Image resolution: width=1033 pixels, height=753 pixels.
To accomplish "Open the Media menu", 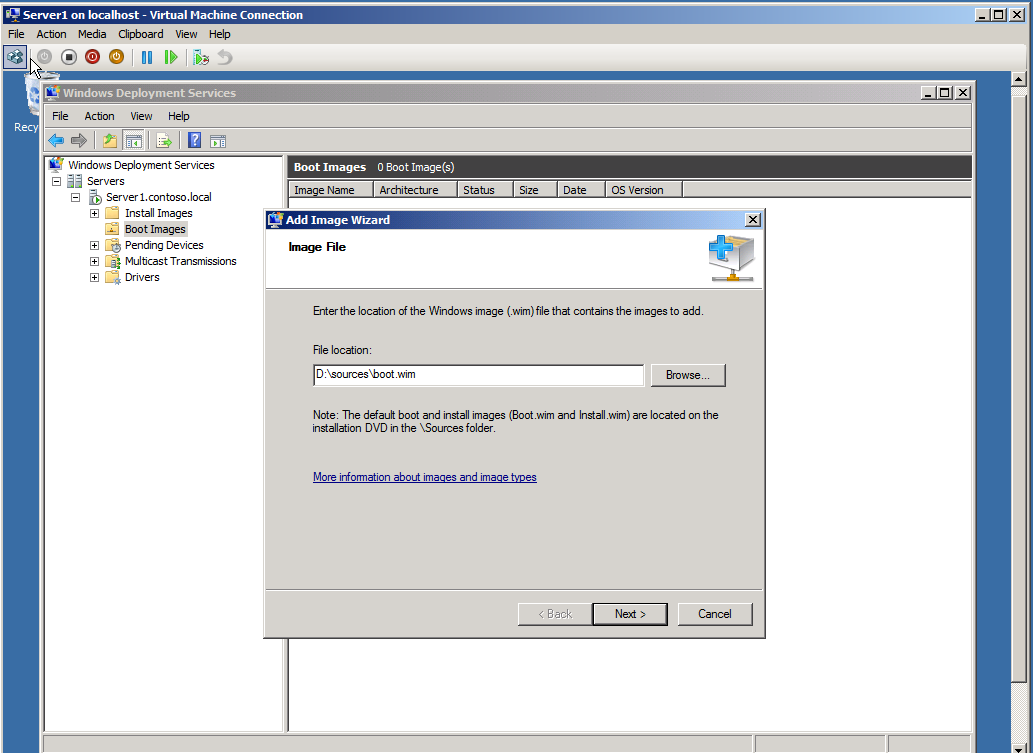I will [x=92, y=34].
